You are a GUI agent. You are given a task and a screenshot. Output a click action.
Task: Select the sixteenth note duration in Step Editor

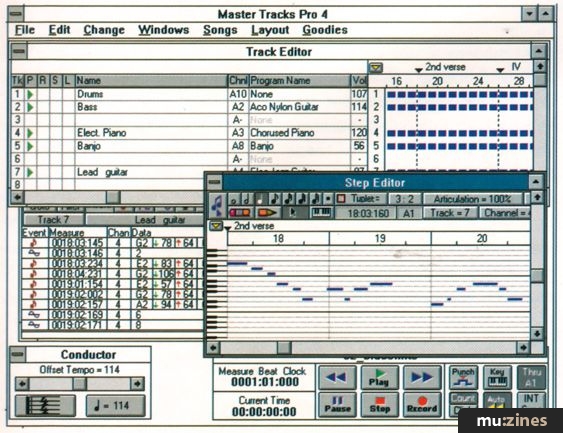[288, 199]
